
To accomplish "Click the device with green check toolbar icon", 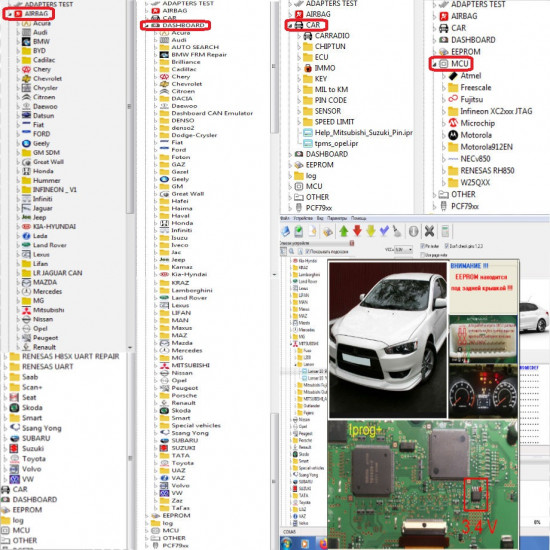I will coord(299,231).
